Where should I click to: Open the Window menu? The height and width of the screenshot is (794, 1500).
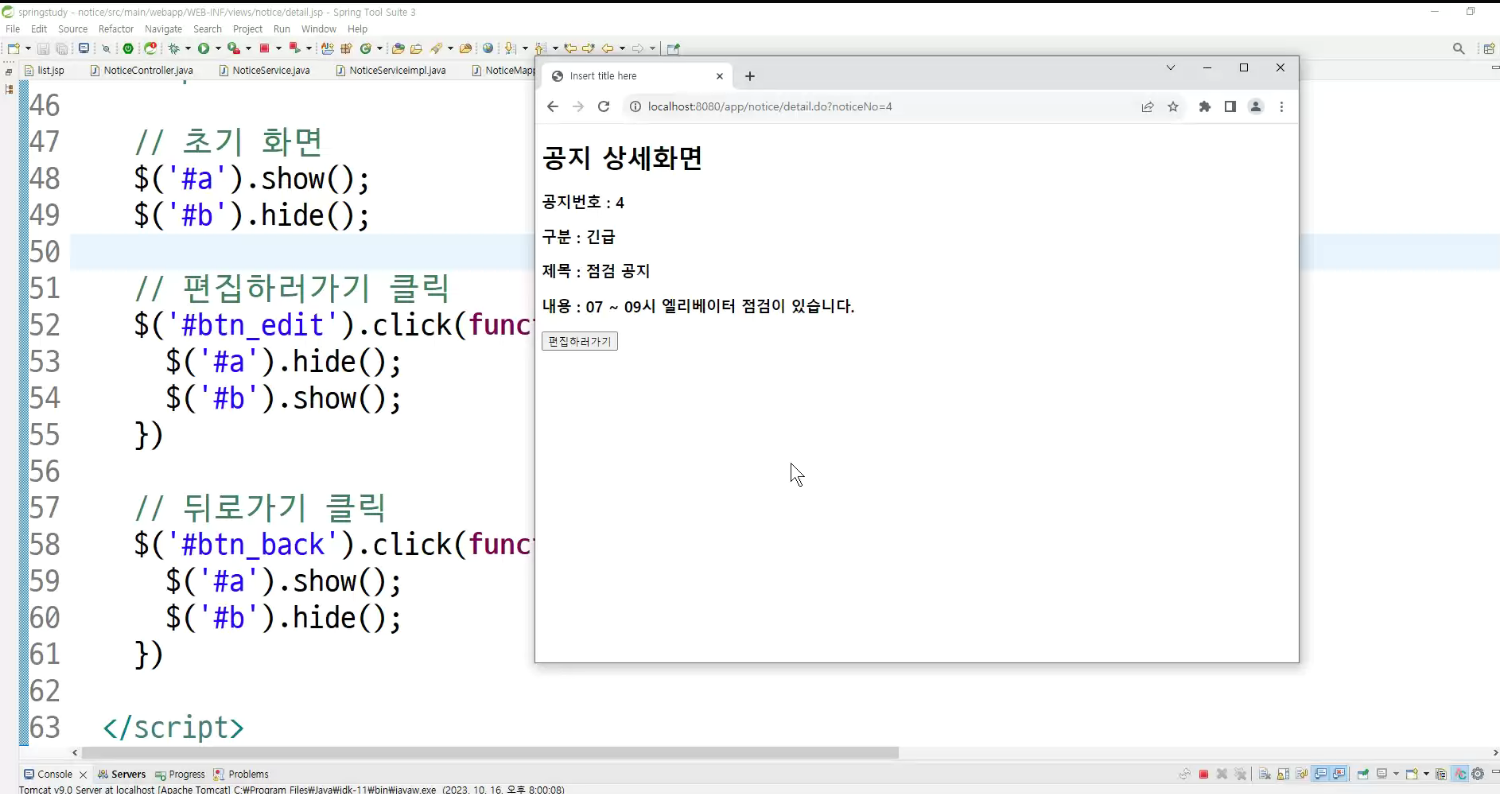319,29
